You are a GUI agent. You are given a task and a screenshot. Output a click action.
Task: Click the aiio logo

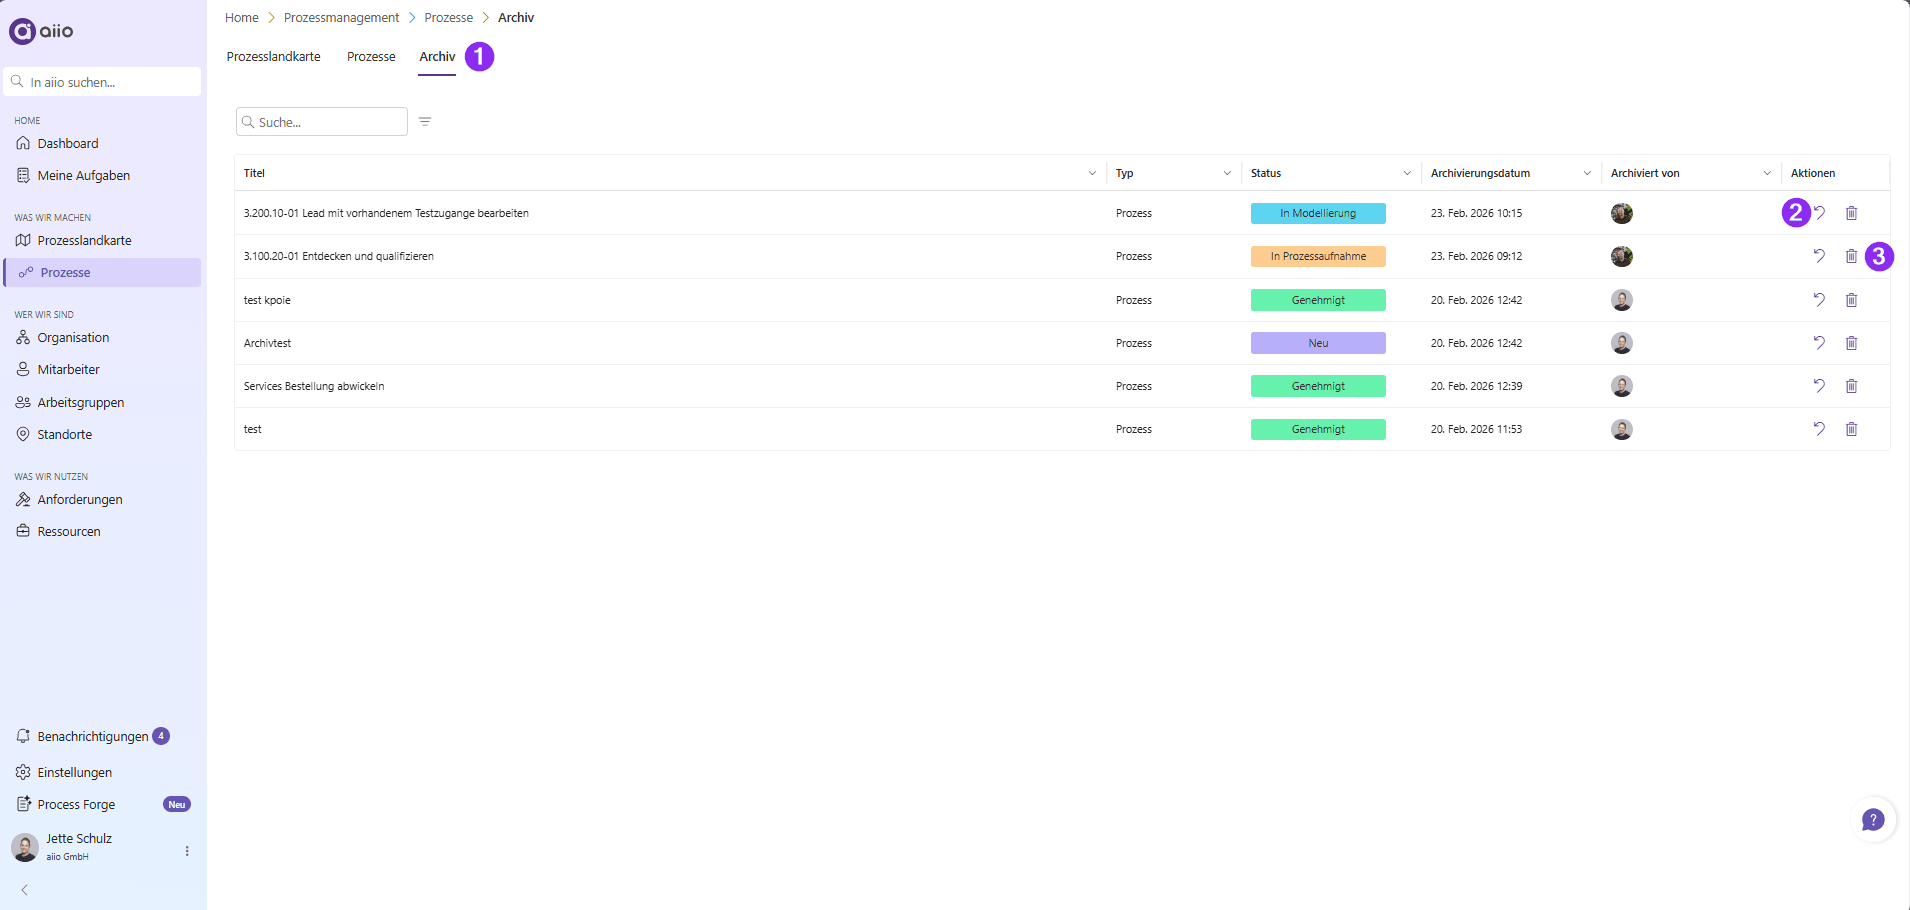[x=41, y=31]
